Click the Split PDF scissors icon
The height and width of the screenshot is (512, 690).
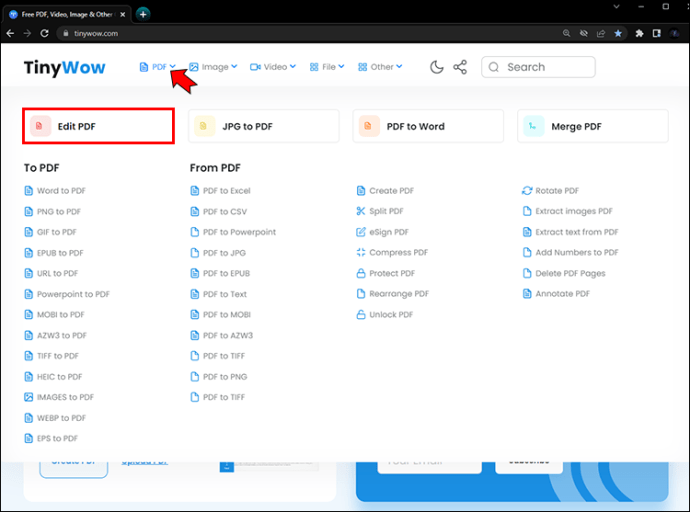361,211
